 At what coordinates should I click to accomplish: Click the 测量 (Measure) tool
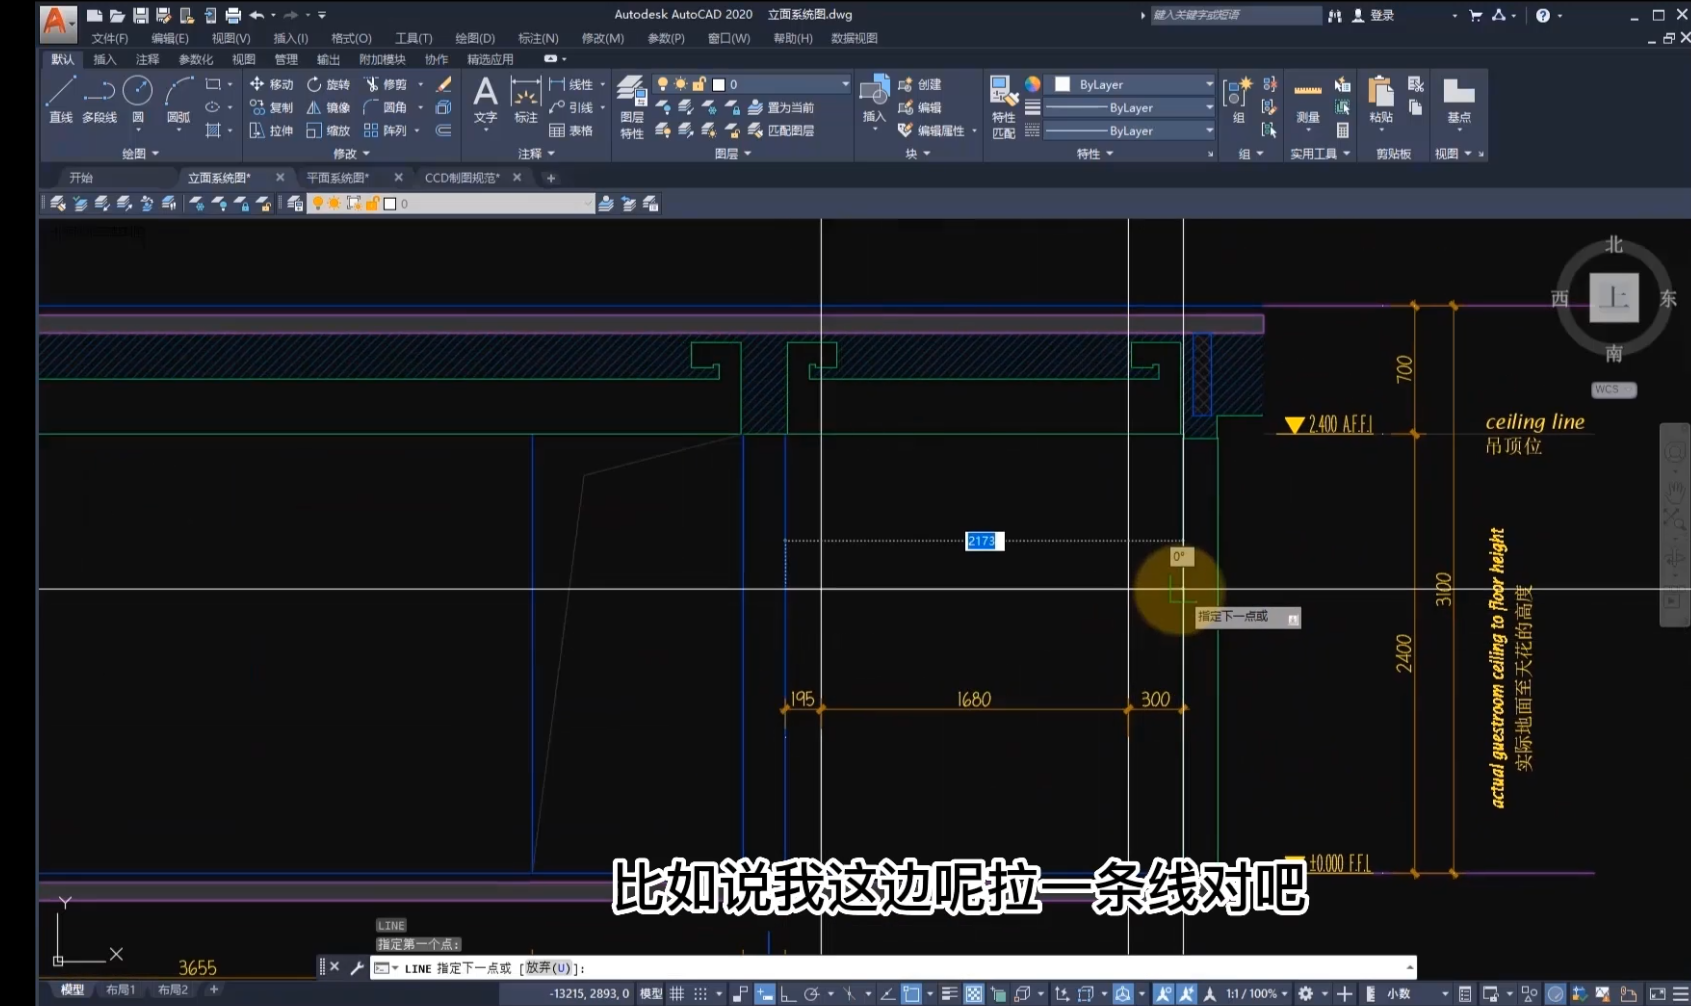tap(1307, 101)
